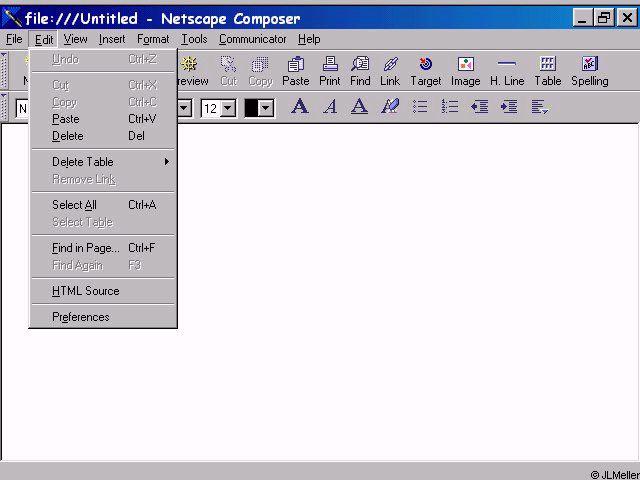Open the font size 12 dropdown arrow
This screenshot has width=640, height=480.
pos(229,108)
